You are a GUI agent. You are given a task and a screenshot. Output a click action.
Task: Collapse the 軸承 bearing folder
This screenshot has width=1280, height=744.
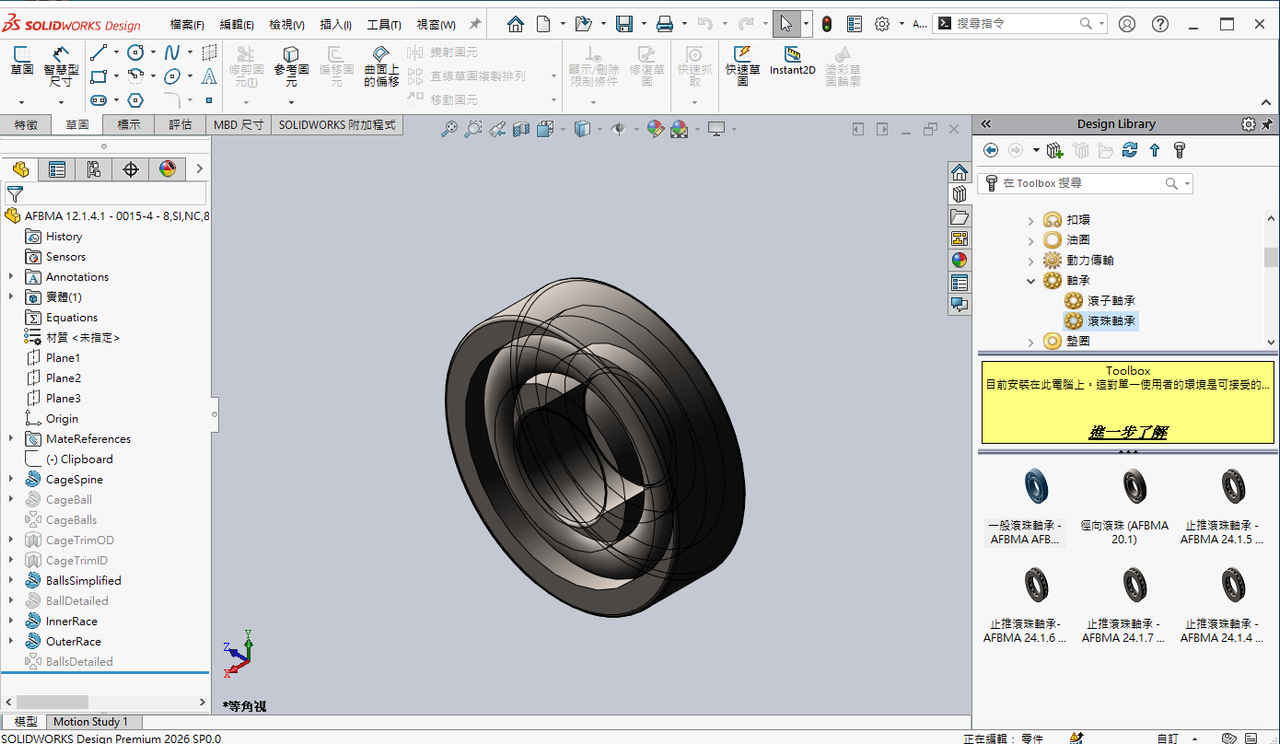click(x=1031, y=281)
